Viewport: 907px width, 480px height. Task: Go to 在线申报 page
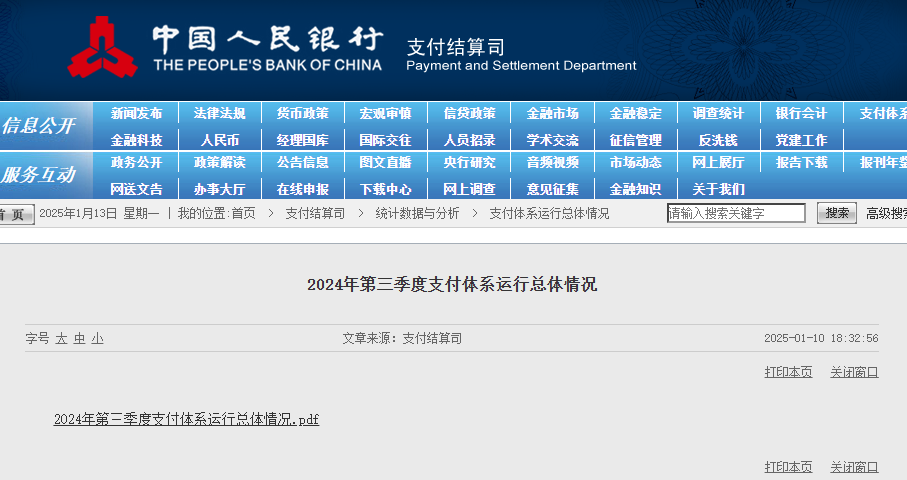click(x=303, y=189)
